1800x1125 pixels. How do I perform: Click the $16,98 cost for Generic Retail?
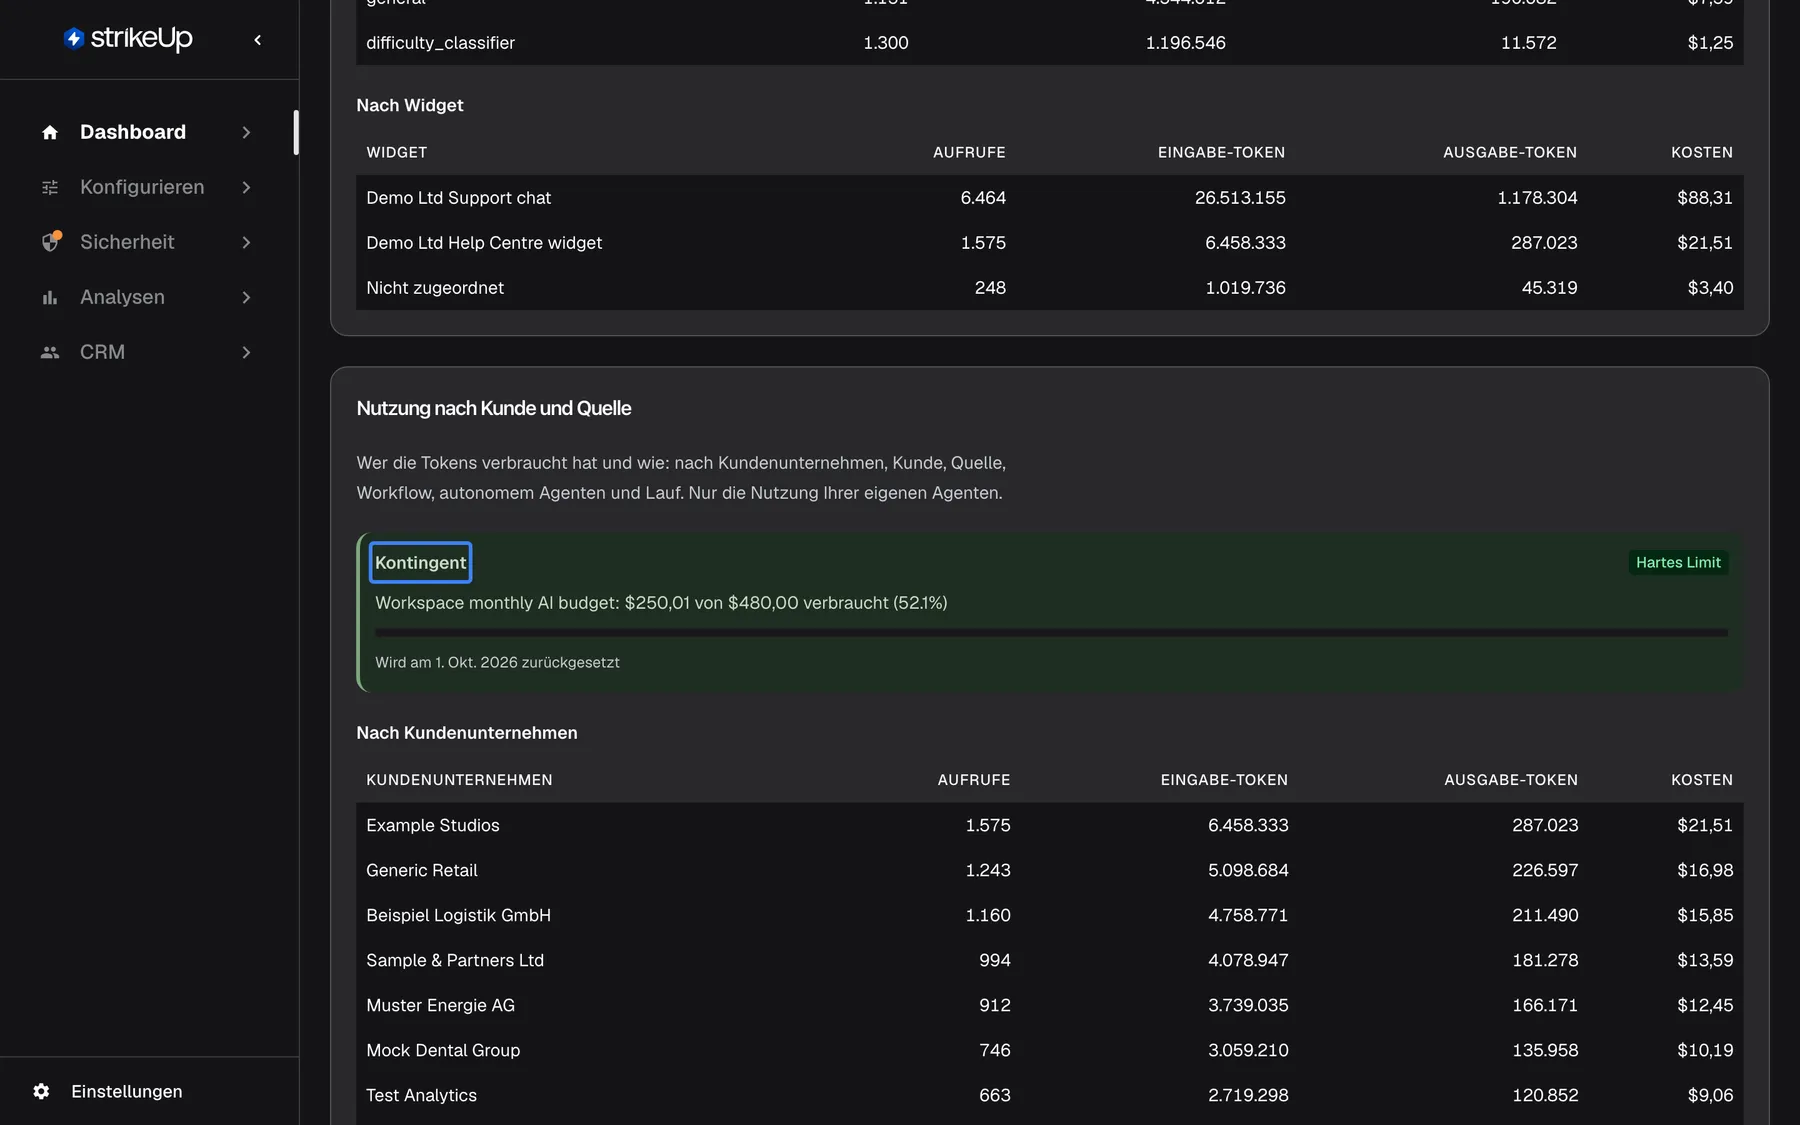tap(1705, 870)
